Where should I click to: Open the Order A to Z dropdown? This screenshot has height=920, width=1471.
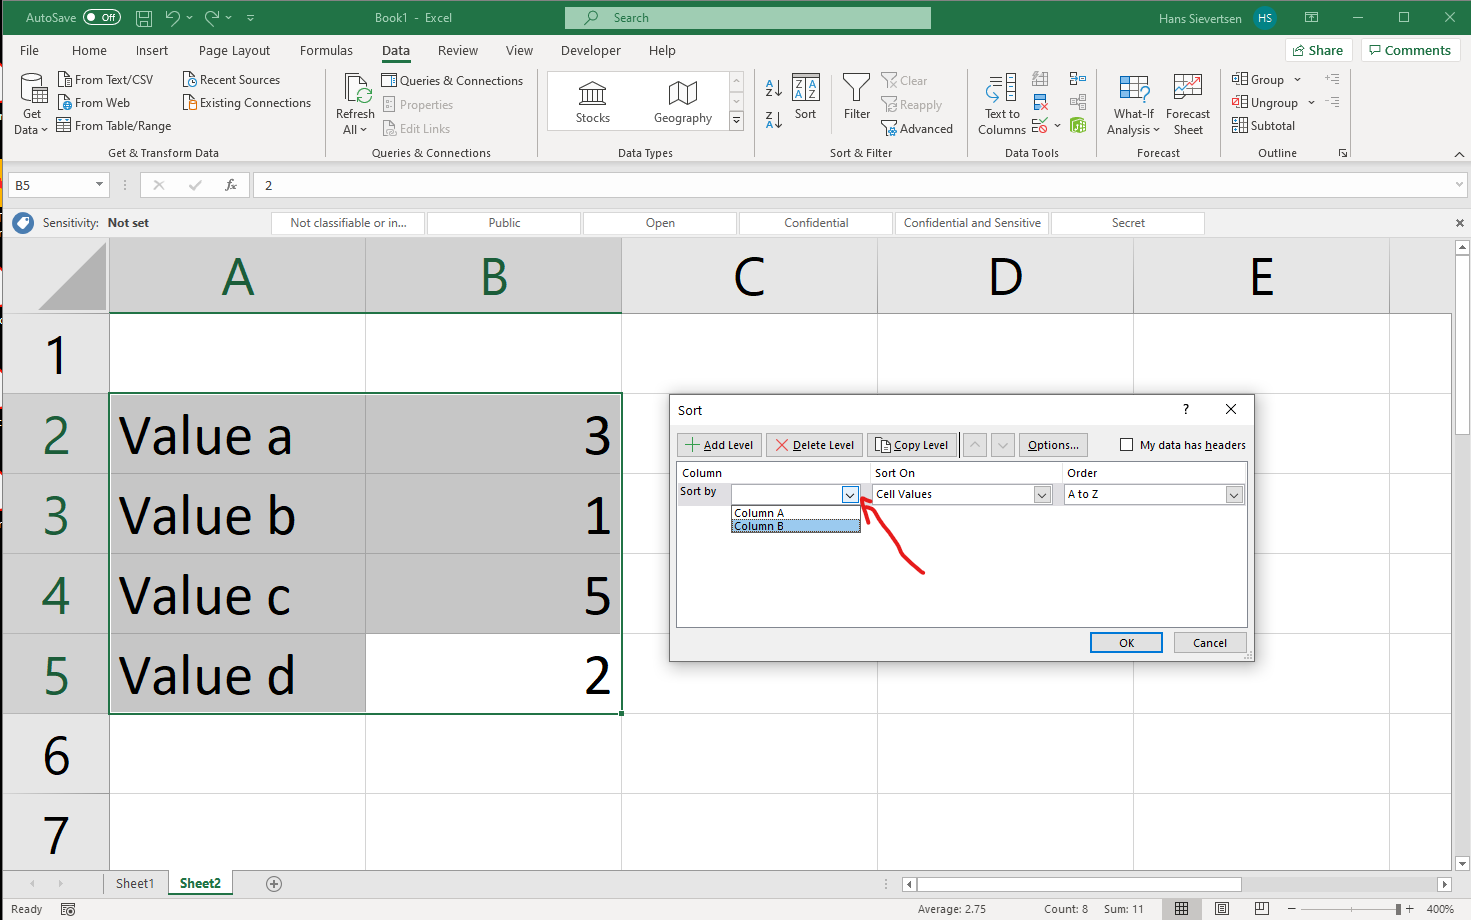coord(1234,495)
